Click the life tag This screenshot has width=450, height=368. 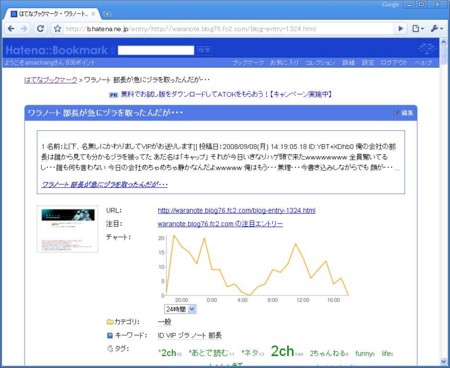pyautogui.click(x=386, y=353)
